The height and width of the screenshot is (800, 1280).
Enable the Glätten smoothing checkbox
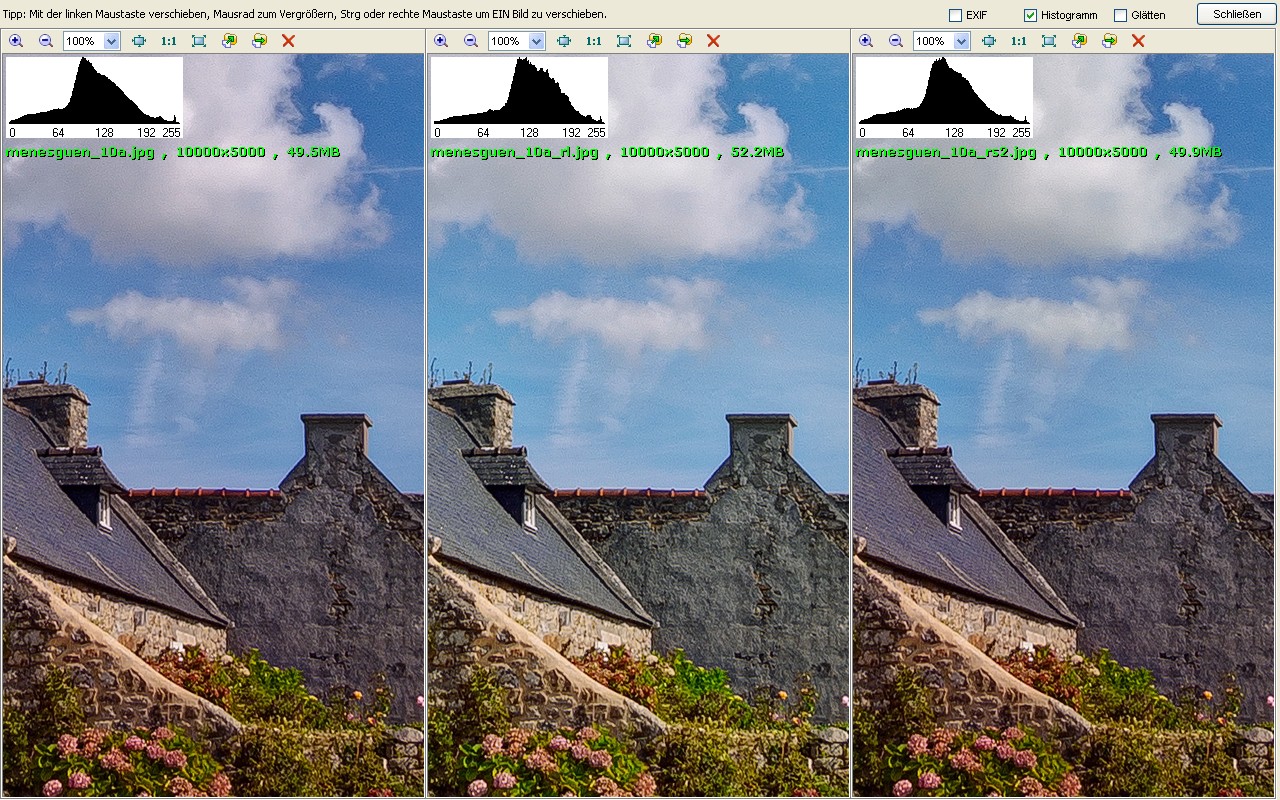click(x=1120, y=15)
